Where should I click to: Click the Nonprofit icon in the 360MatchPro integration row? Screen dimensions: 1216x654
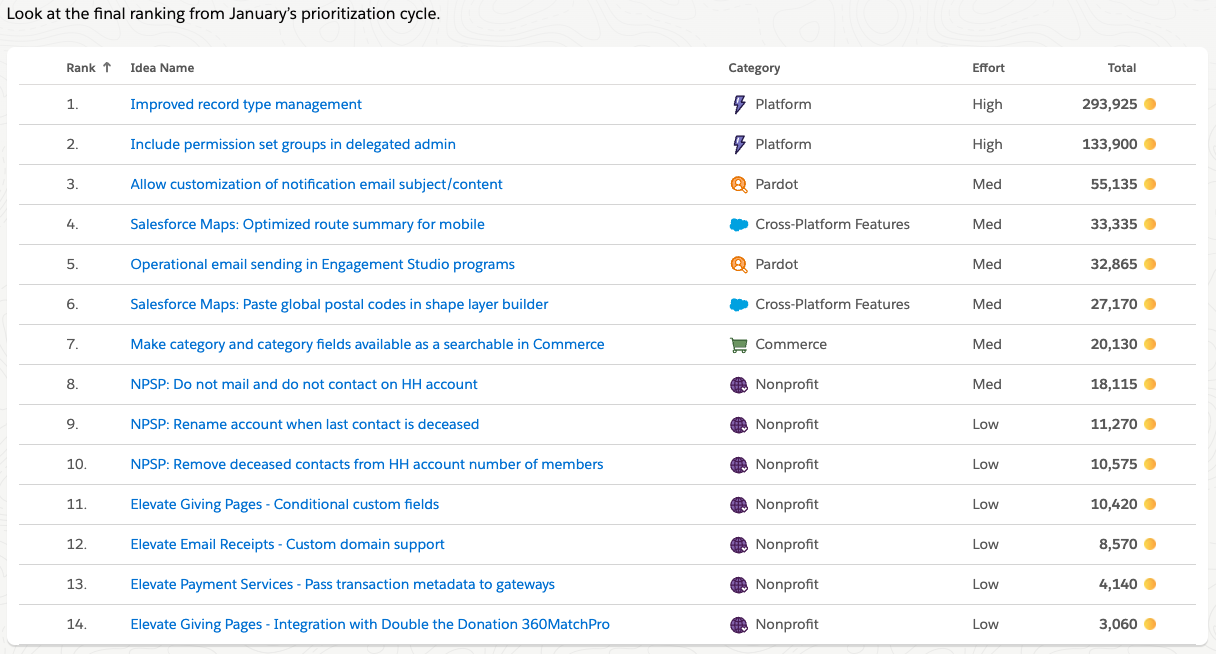point(739,625)
